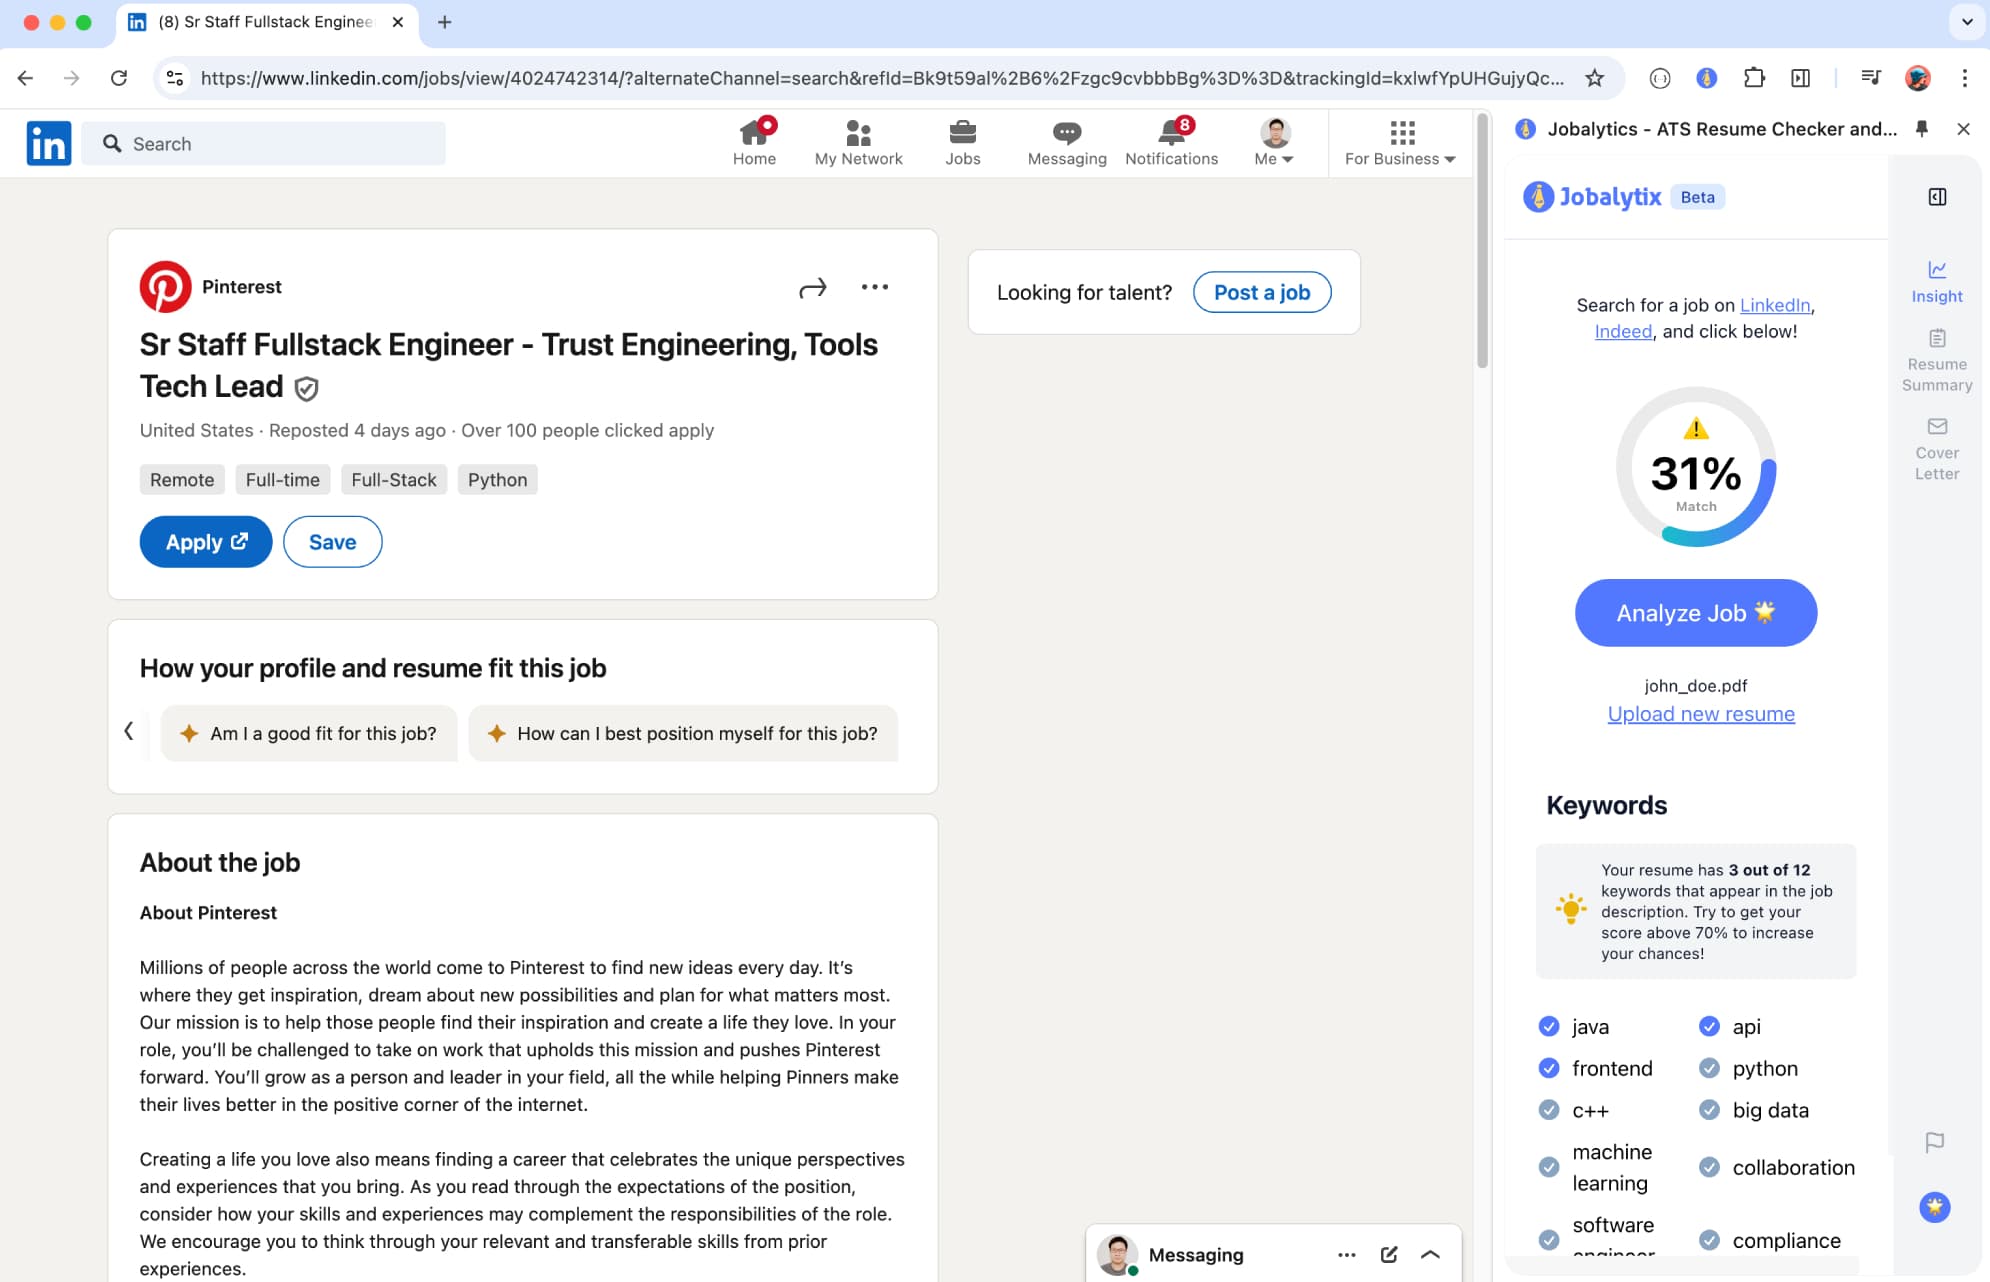Open the LinkedIn link in Jobalytix
The height and width of the screenshot is (1282, 1990).
[x=1775, y=305]
